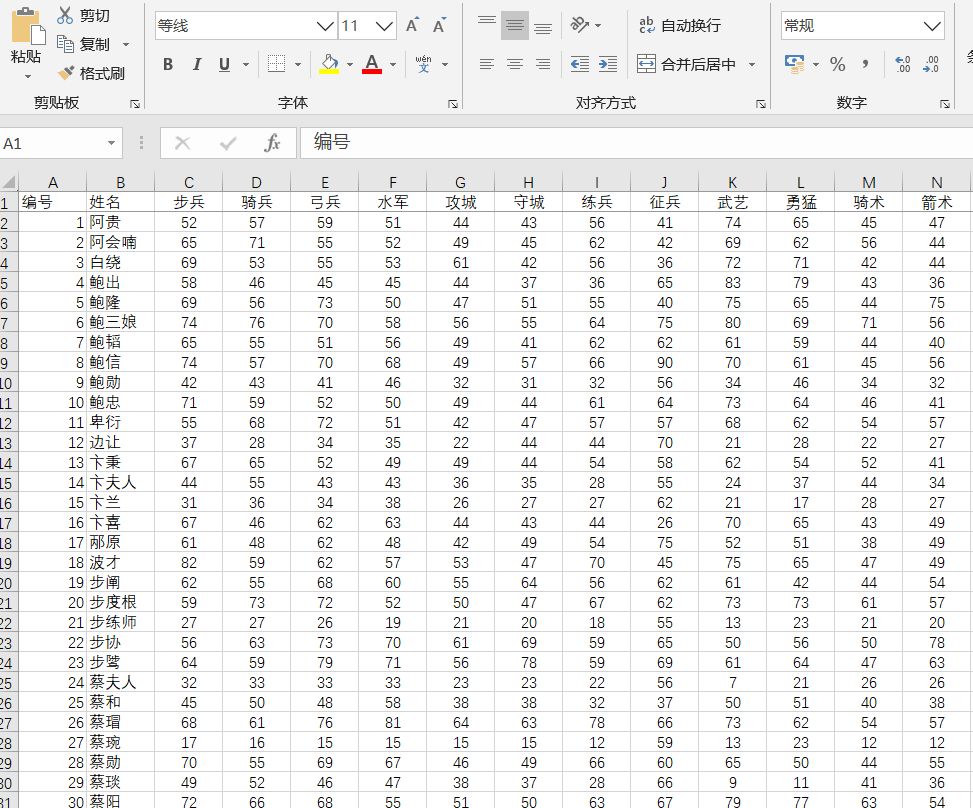The image size is (973, 808).
Task: Open number (数字) dialog launcher
Action: click(944, 104)
